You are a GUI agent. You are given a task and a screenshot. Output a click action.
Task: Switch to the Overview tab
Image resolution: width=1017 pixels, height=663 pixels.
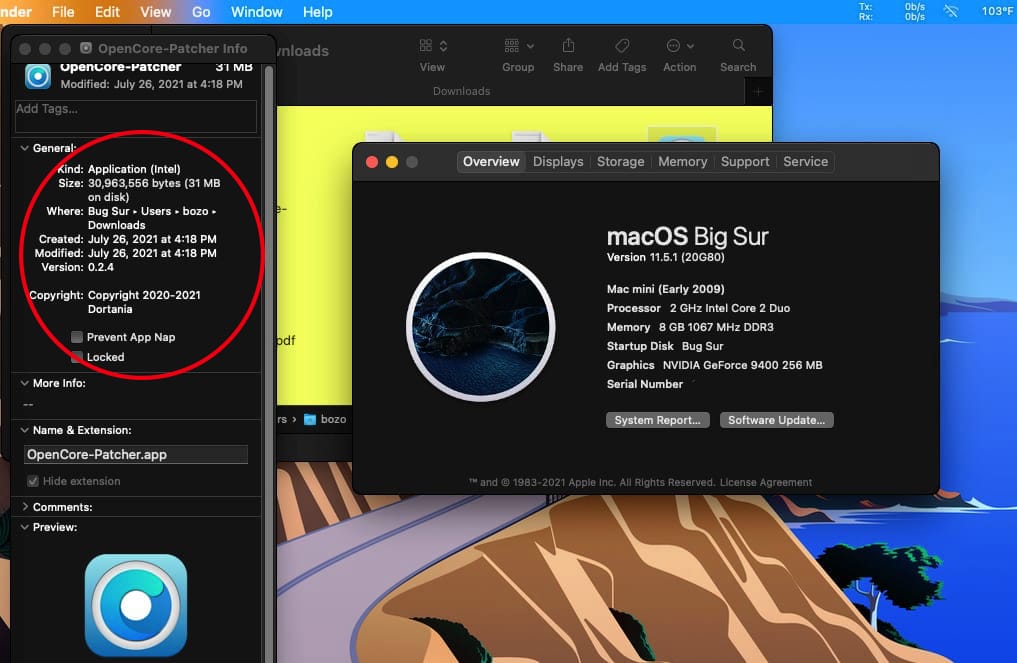click(x=491, y=162)
